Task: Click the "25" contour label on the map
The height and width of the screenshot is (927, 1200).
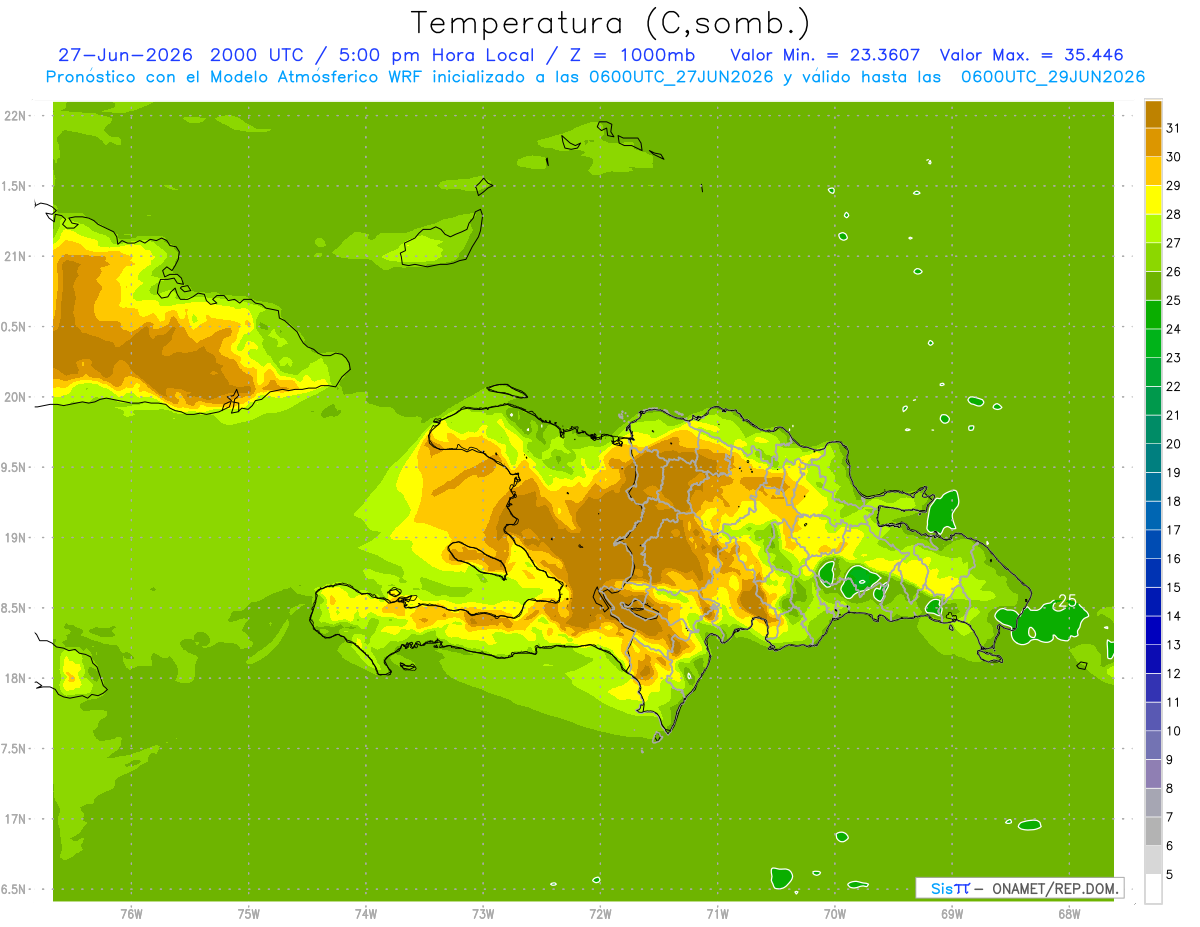Action: [x=1067, y=601]
